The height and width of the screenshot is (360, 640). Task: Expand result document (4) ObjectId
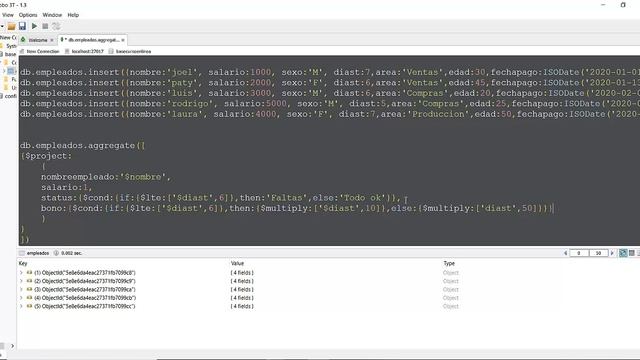click(x=21, y=298)
